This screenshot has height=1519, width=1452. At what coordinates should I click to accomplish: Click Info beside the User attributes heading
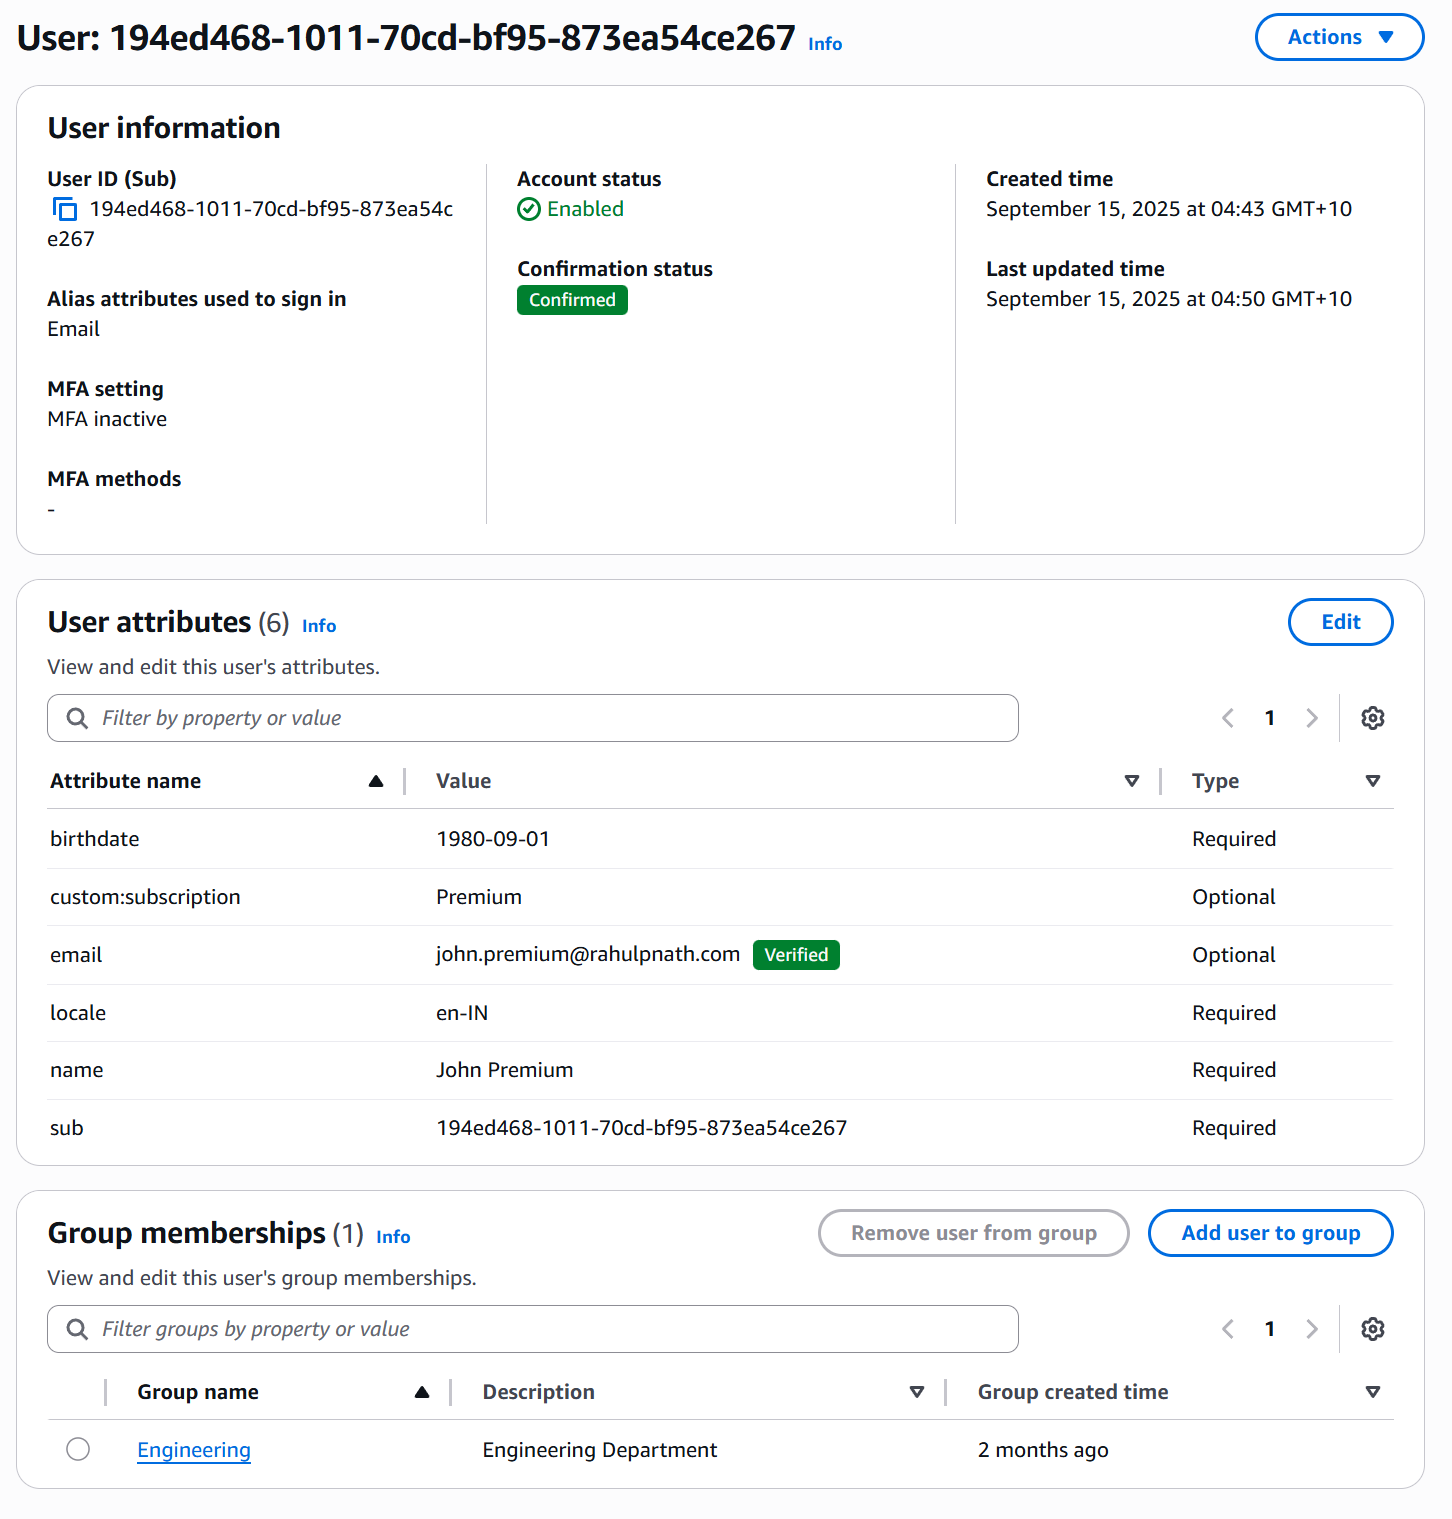pyautogui.click(x=318, y=625)
